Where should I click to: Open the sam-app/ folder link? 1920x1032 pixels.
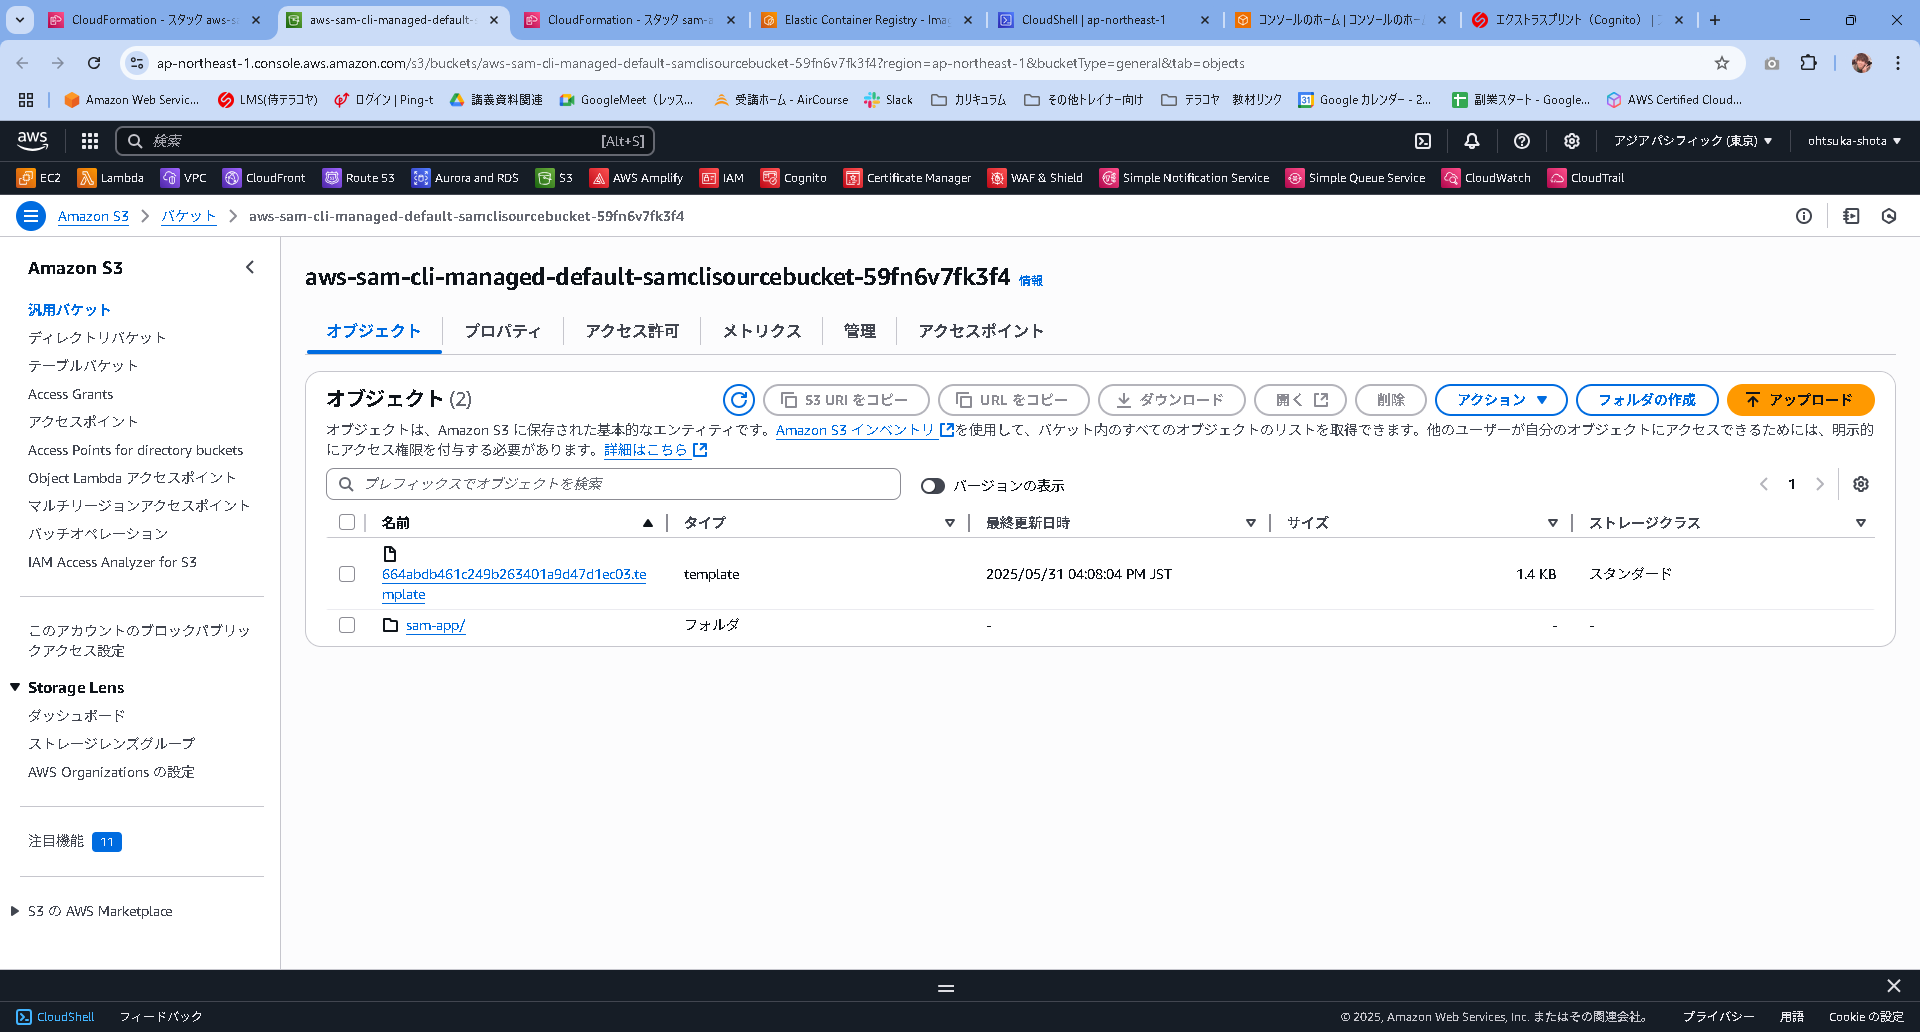point(435,624)
